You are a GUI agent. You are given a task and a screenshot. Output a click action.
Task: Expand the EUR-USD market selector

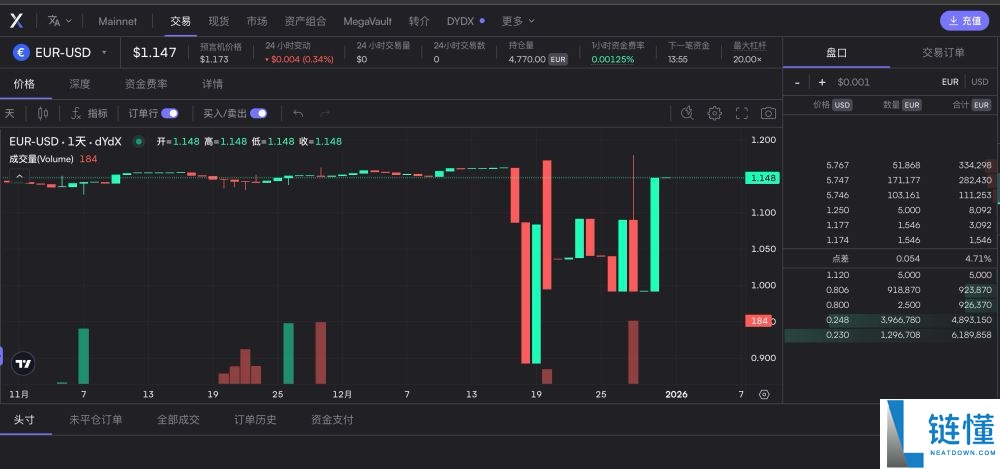point(61,52)
